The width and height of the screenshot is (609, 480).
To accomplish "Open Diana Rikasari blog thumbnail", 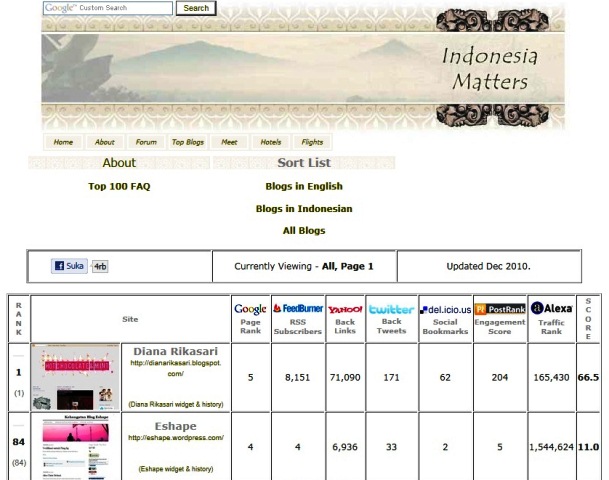I will (x=75, y=377).
